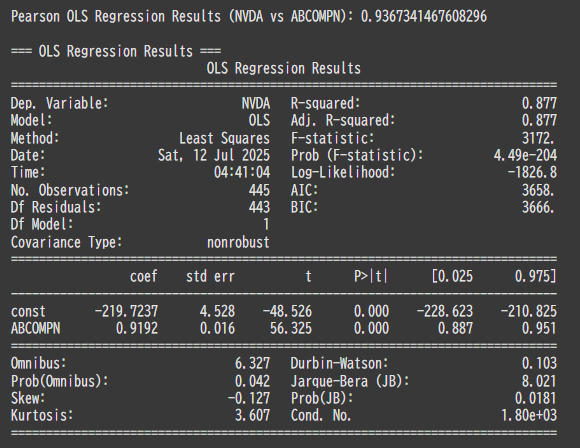Select the F-statistic value 3172.
This screenshot has height=448, width=580.
[x=538, y=138]
